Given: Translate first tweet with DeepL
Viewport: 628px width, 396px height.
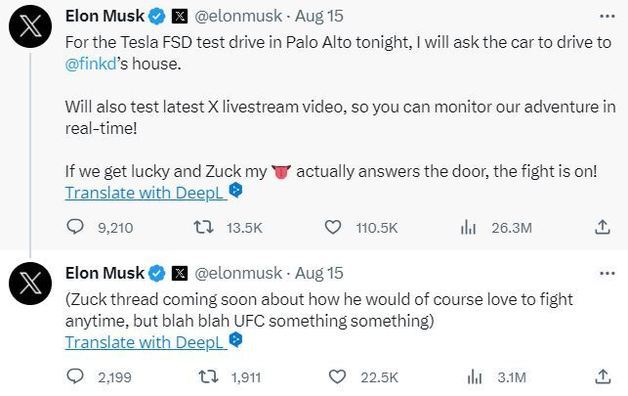Looking at the screenshot, I should click(x=144, y=193).
